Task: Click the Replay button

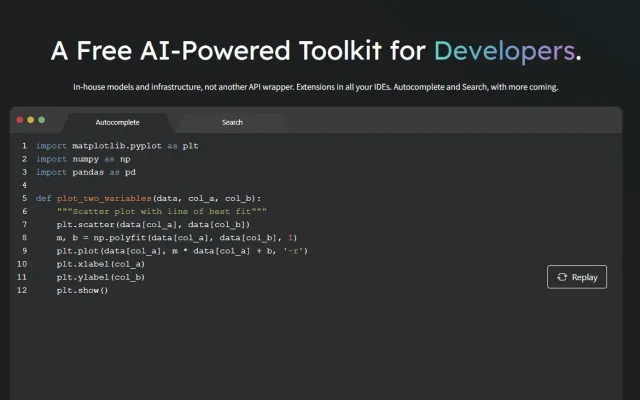Action: [x=577, y=277]
